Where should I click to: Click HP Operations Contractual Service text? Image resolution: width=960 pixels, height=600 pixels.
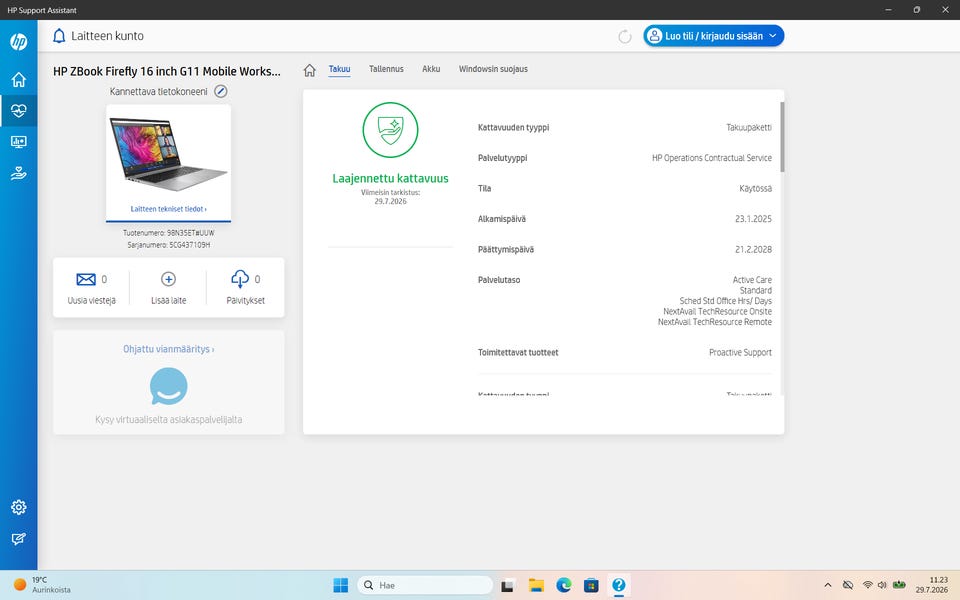pos(711,158)
